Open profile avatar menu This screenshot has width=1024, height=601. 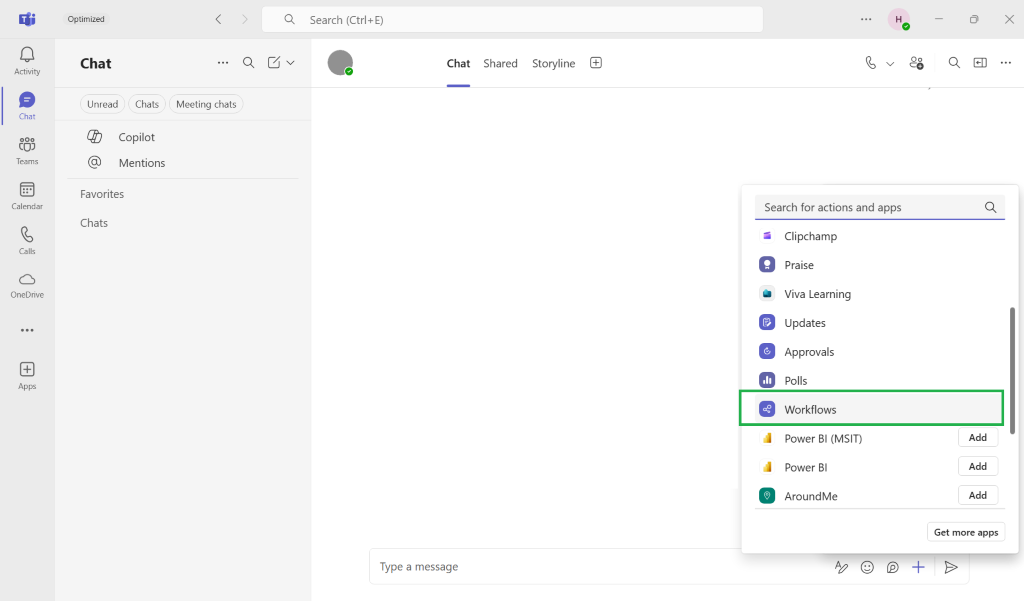click(x=899, y=19)
